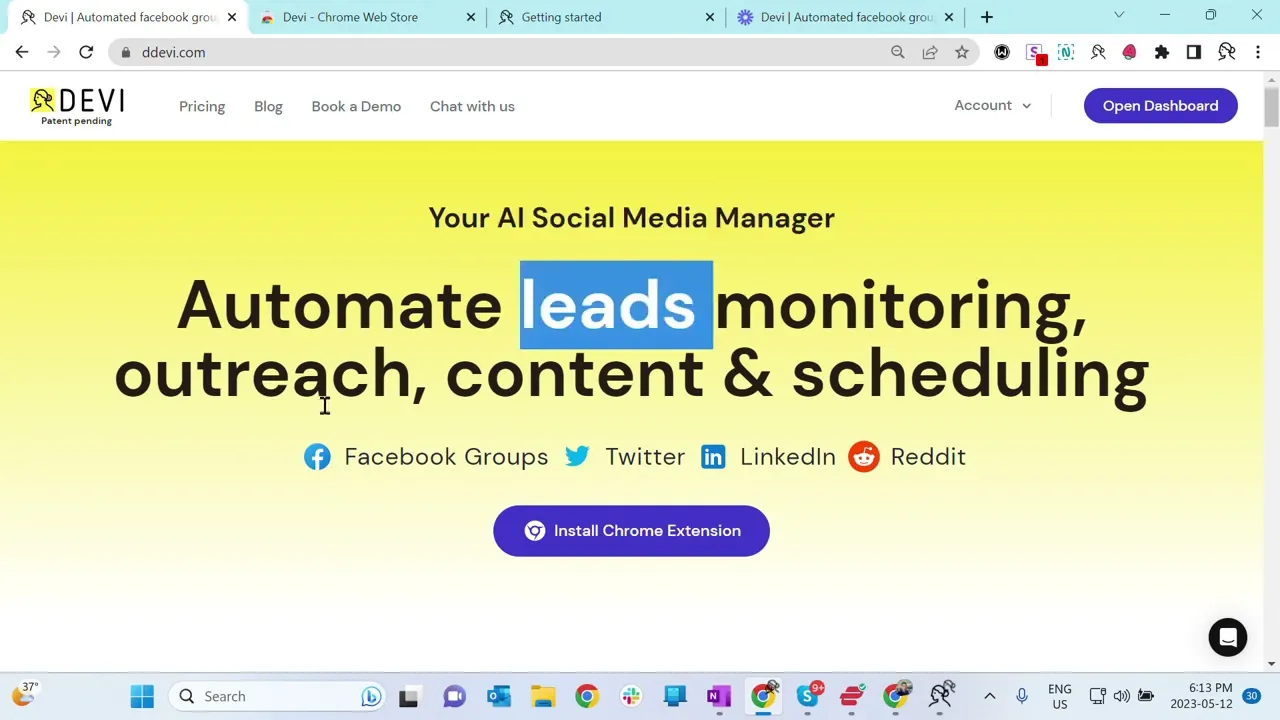Screen dimensions: 1280x720
Task: Toggle the Chrome side panel
Action: click(1194, 52)
